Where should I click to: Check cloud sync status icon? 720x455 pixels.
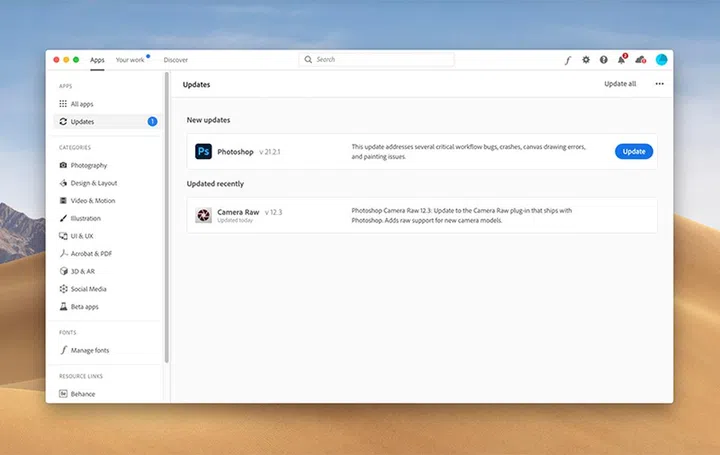tap(640, 60)
